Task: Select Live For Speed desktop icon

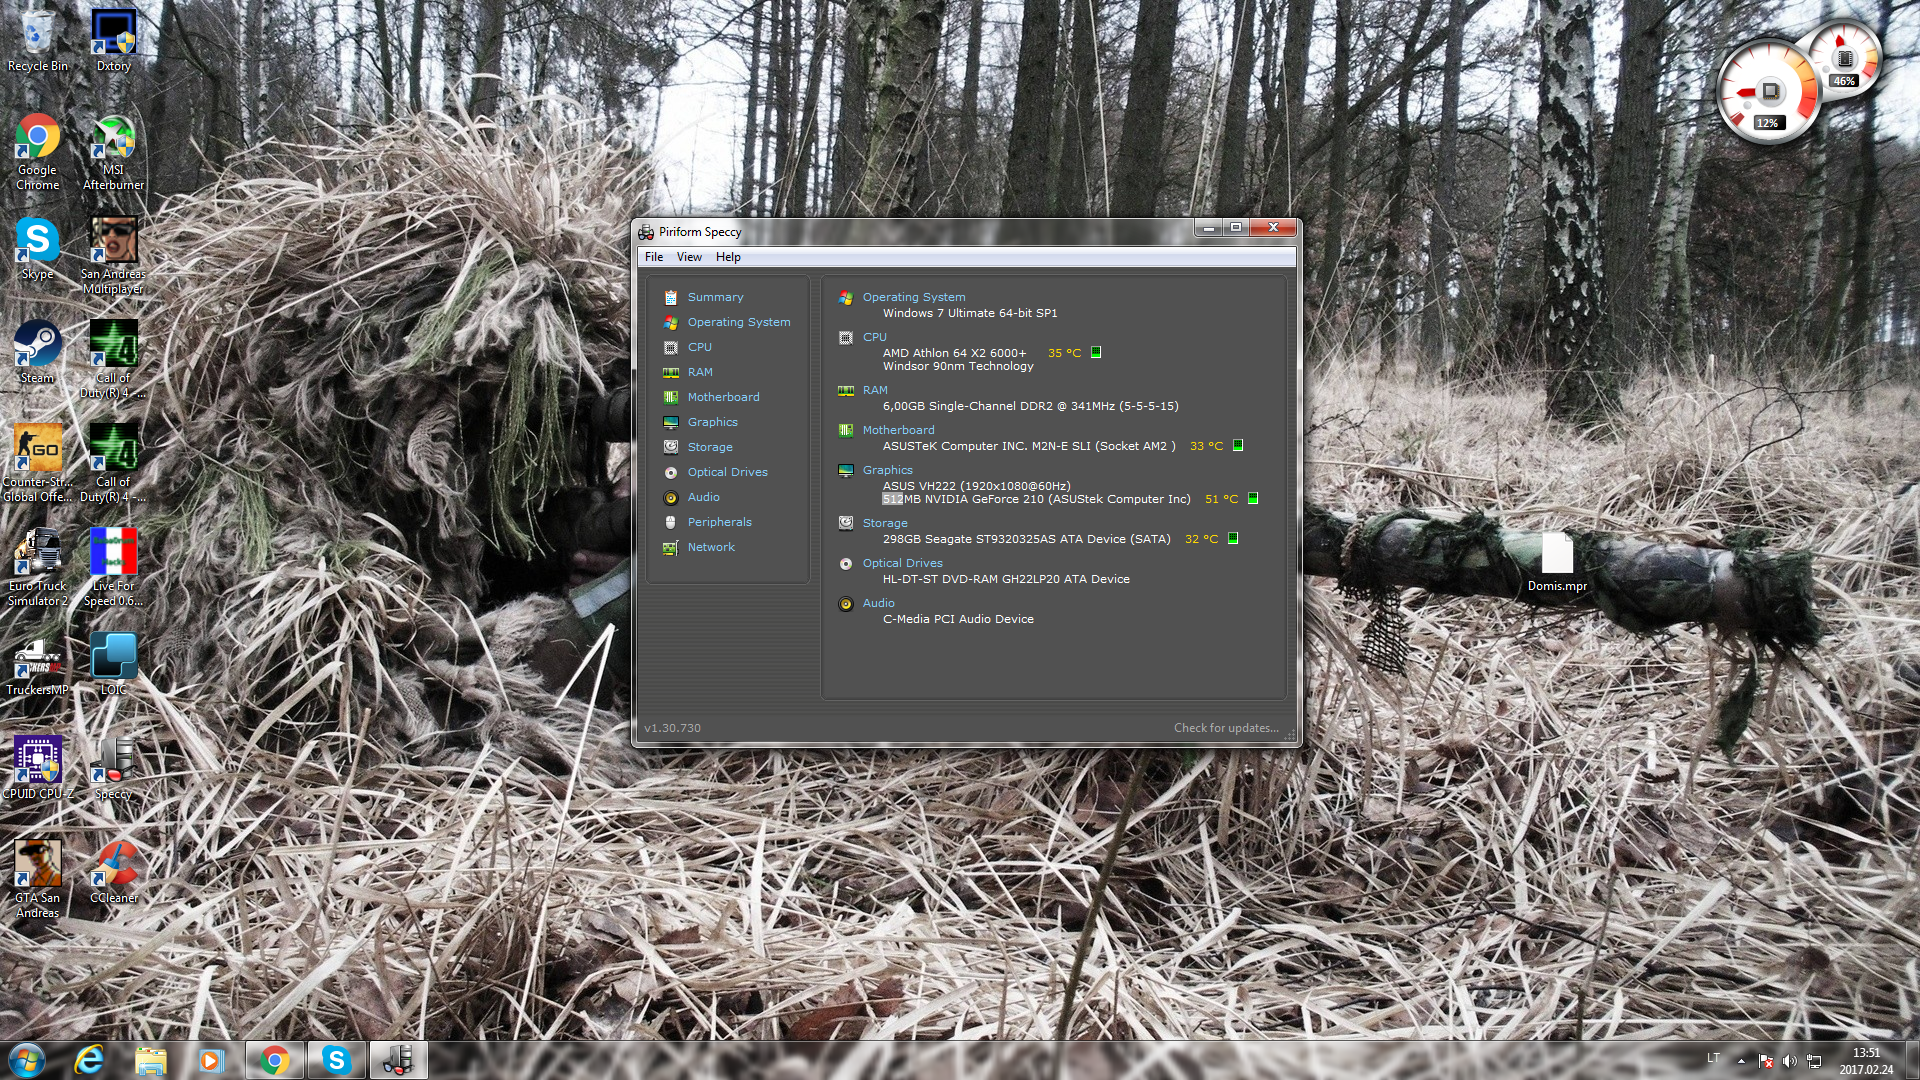Action: [113, 568]
